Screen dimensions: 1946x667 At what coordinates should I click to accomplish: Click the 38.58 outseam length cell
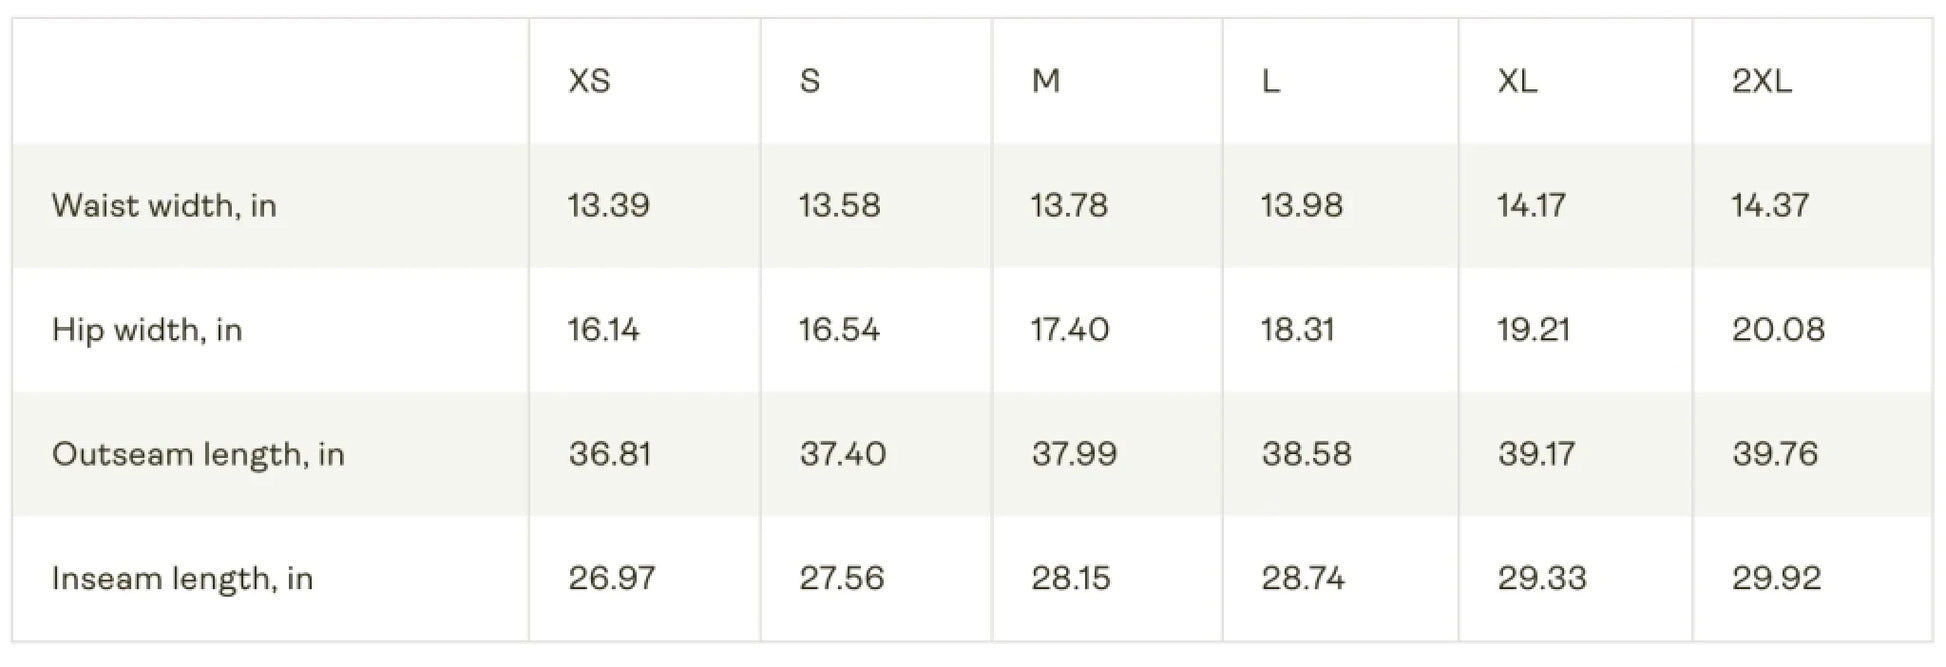tap(1306, 454)
